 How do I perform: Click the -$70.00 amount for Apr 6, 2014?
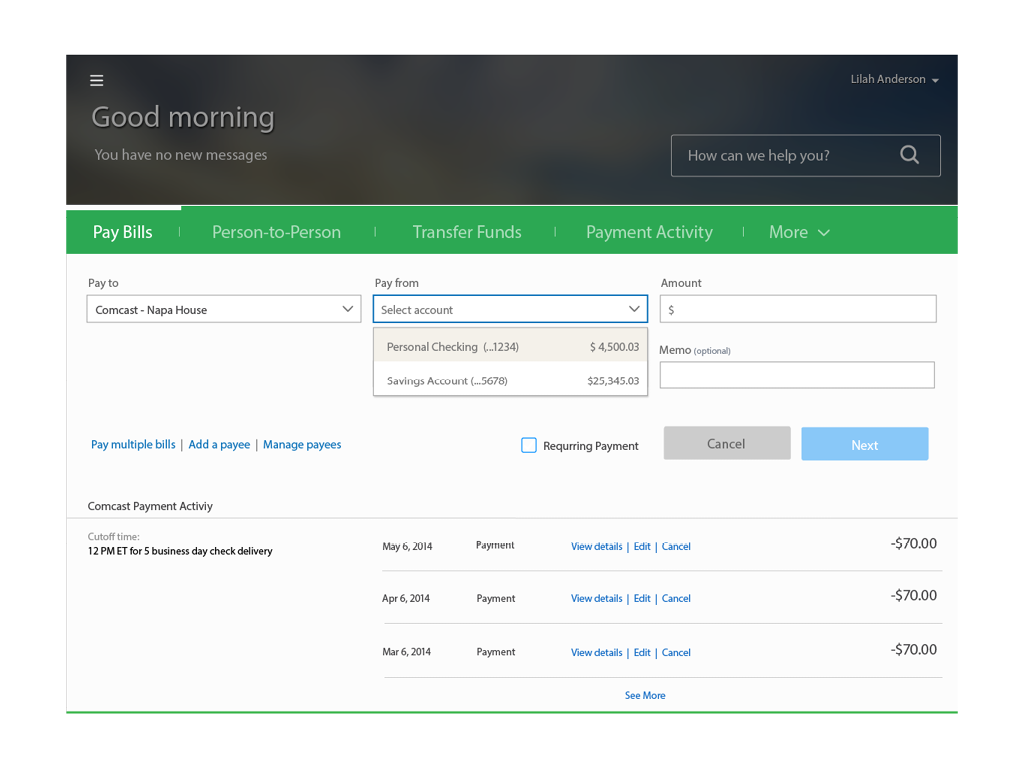(913, 595)
